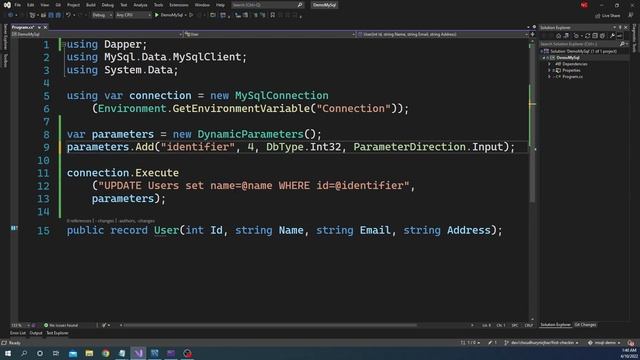Click Solution Explorer collapse all icon

(x=595, y=36)
